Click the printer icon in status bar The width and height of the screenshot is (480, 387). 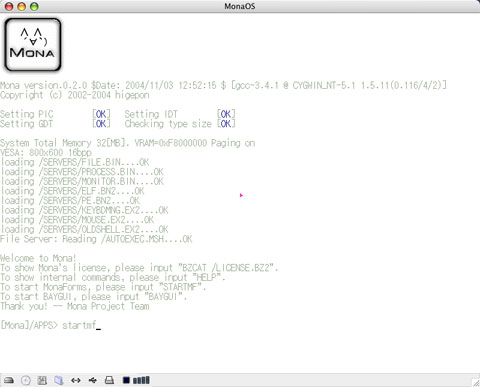point(109,380)
